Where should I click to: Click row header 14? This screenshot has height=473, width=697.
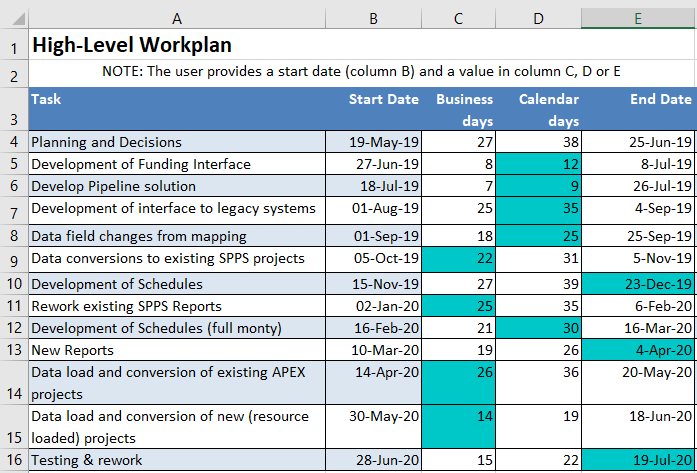[x=14, y=383]
